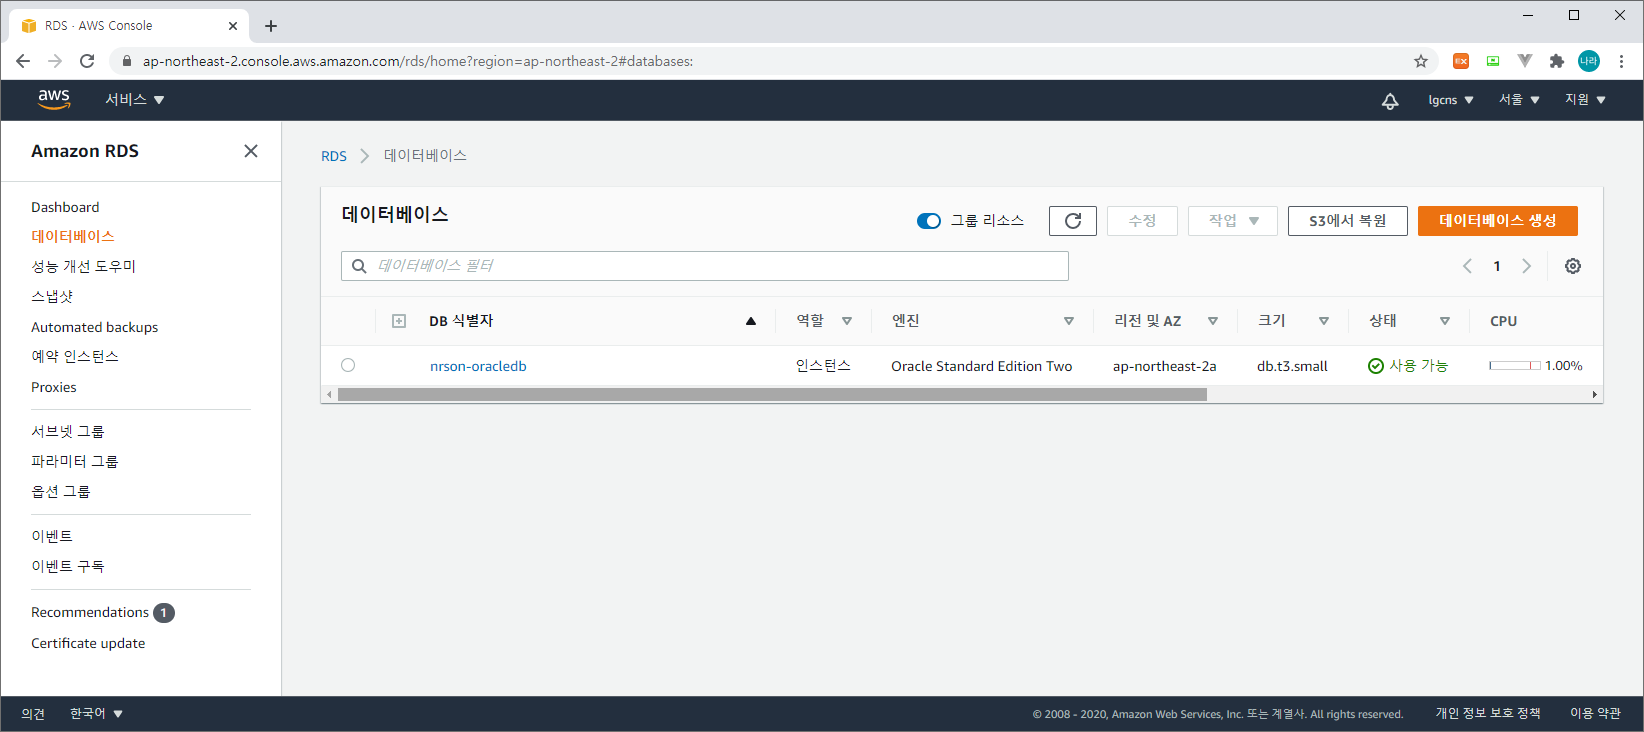
Task: Open 개인 정보 보호 정책 link
Action: click(x=1488, y=714)
